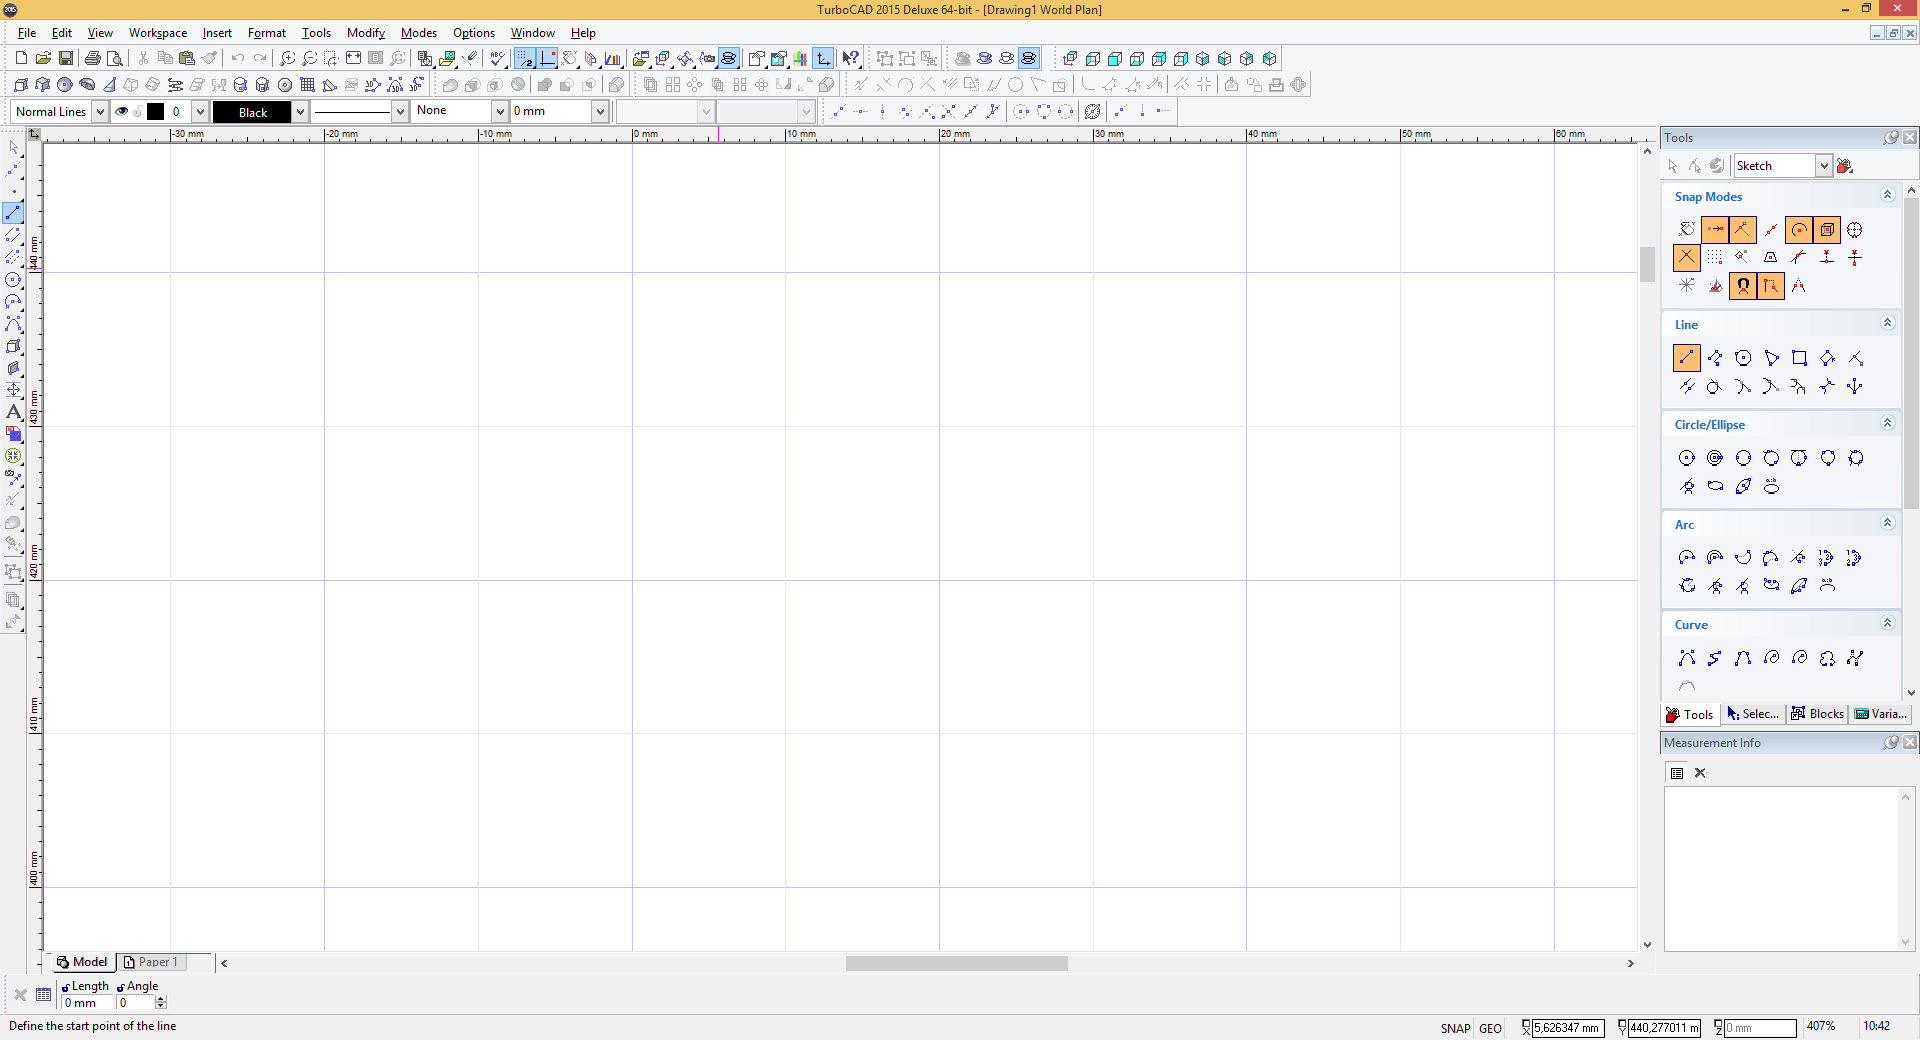Open the Black pen color dropdown
The height and width of the screenshot is (1040, 1920).
(299, 112)
